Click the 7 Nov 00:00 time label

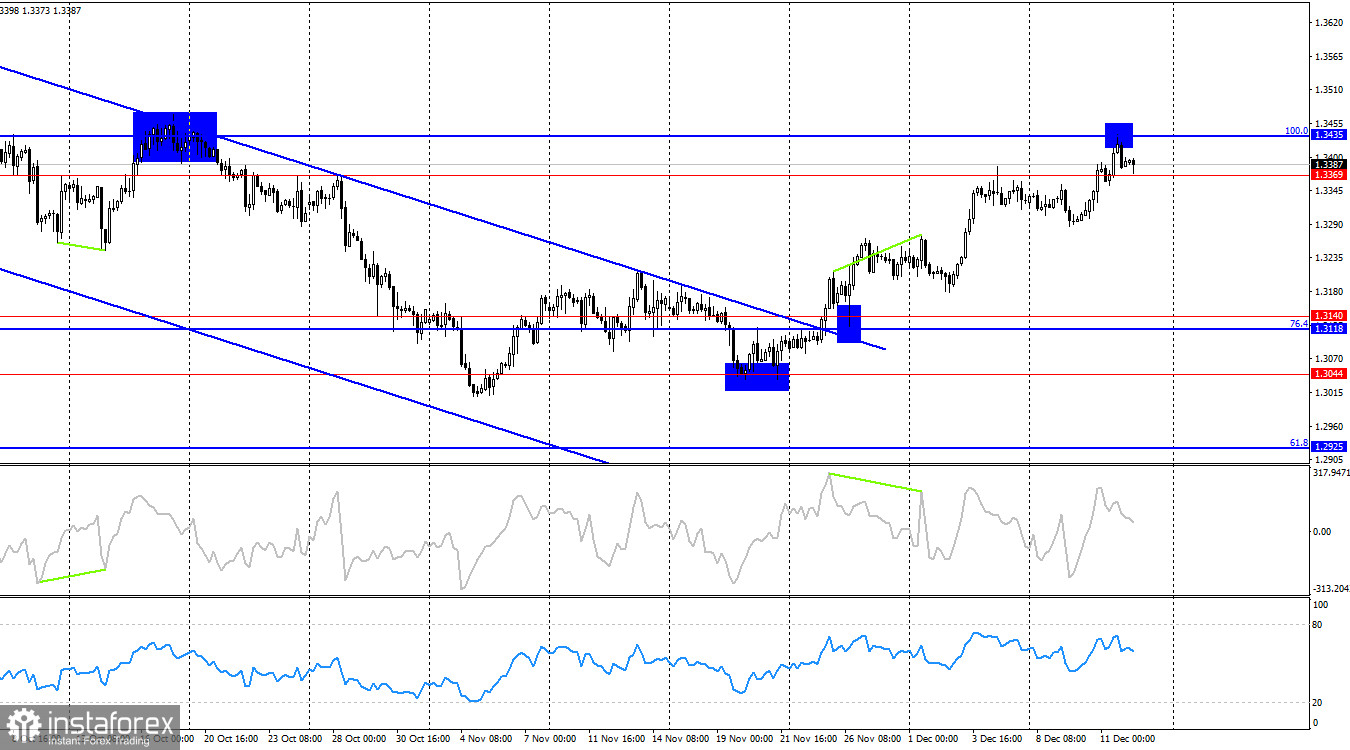point(548,739)
